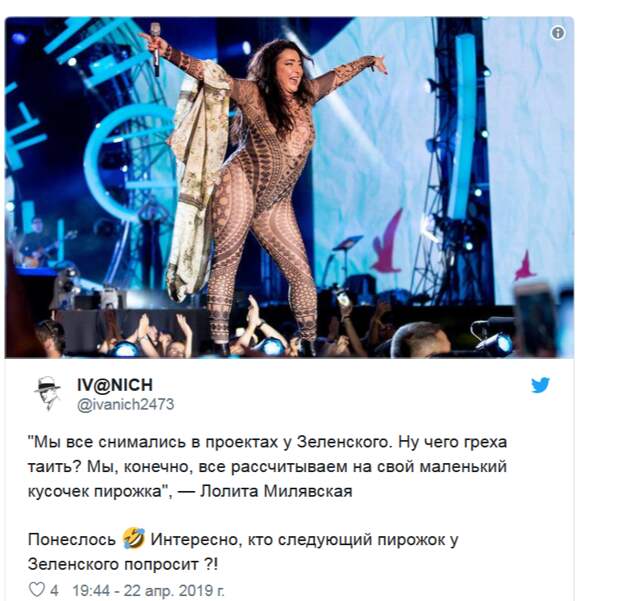Click the phrase "кусочек пирожка" in the quote
The image size is (620, 601).
pos(95,491)
